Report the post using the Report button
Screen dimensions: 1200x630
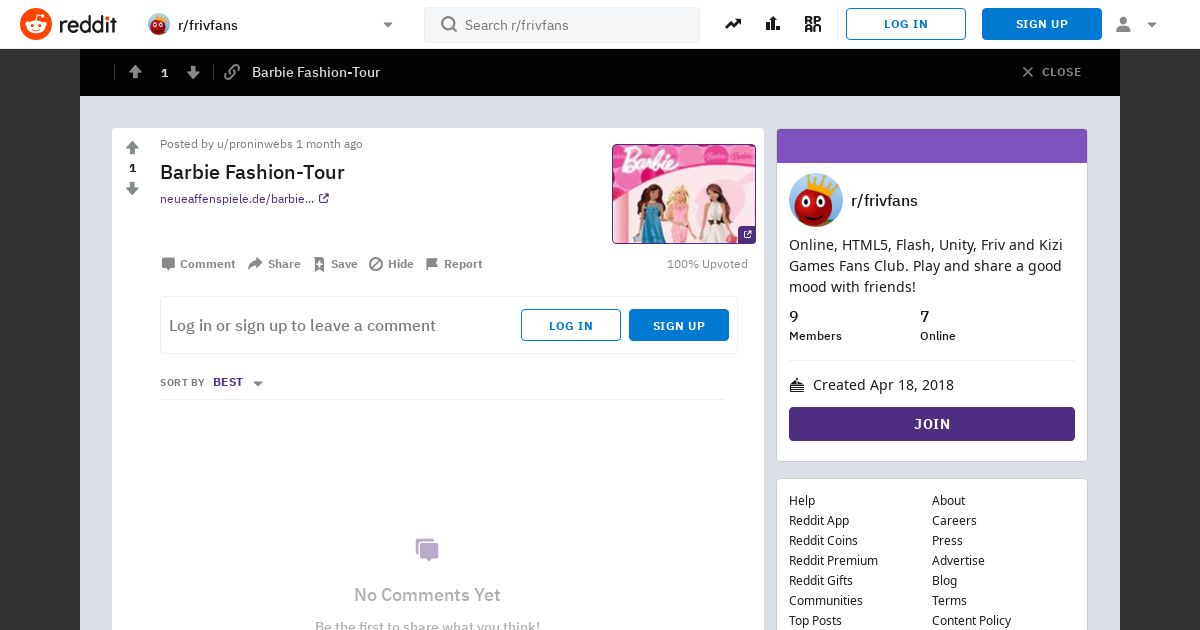[454, 264]
